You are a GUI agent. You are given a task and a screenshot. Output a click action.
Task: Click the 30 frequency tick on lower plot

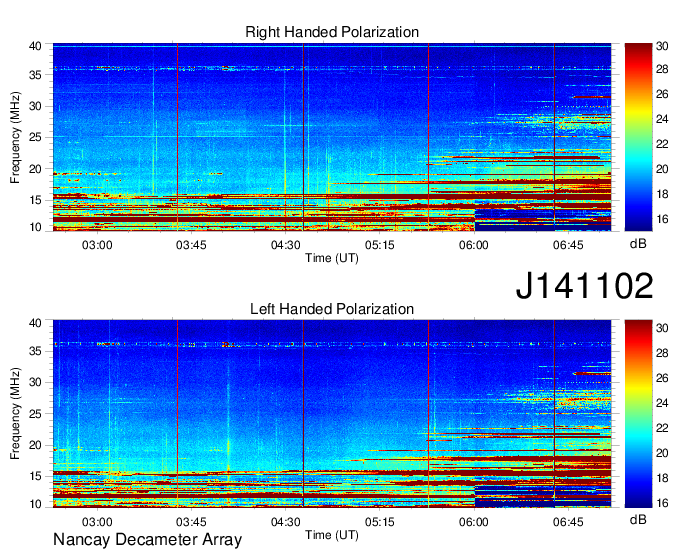coord(35,382)
